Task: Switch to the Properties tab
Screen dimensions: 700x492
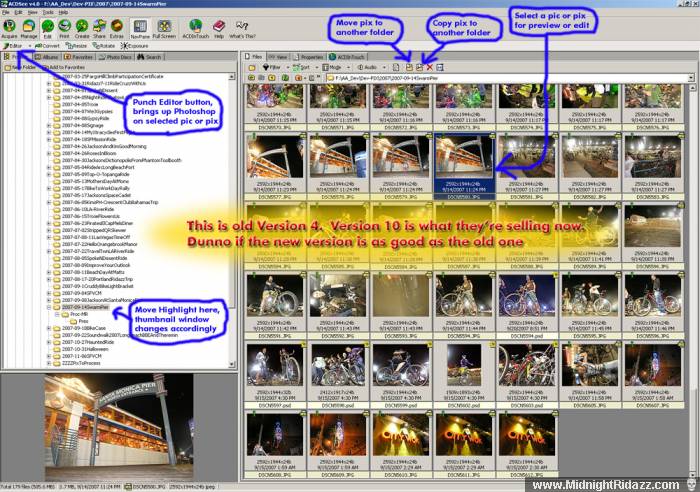Action: (x=308, y=57)
